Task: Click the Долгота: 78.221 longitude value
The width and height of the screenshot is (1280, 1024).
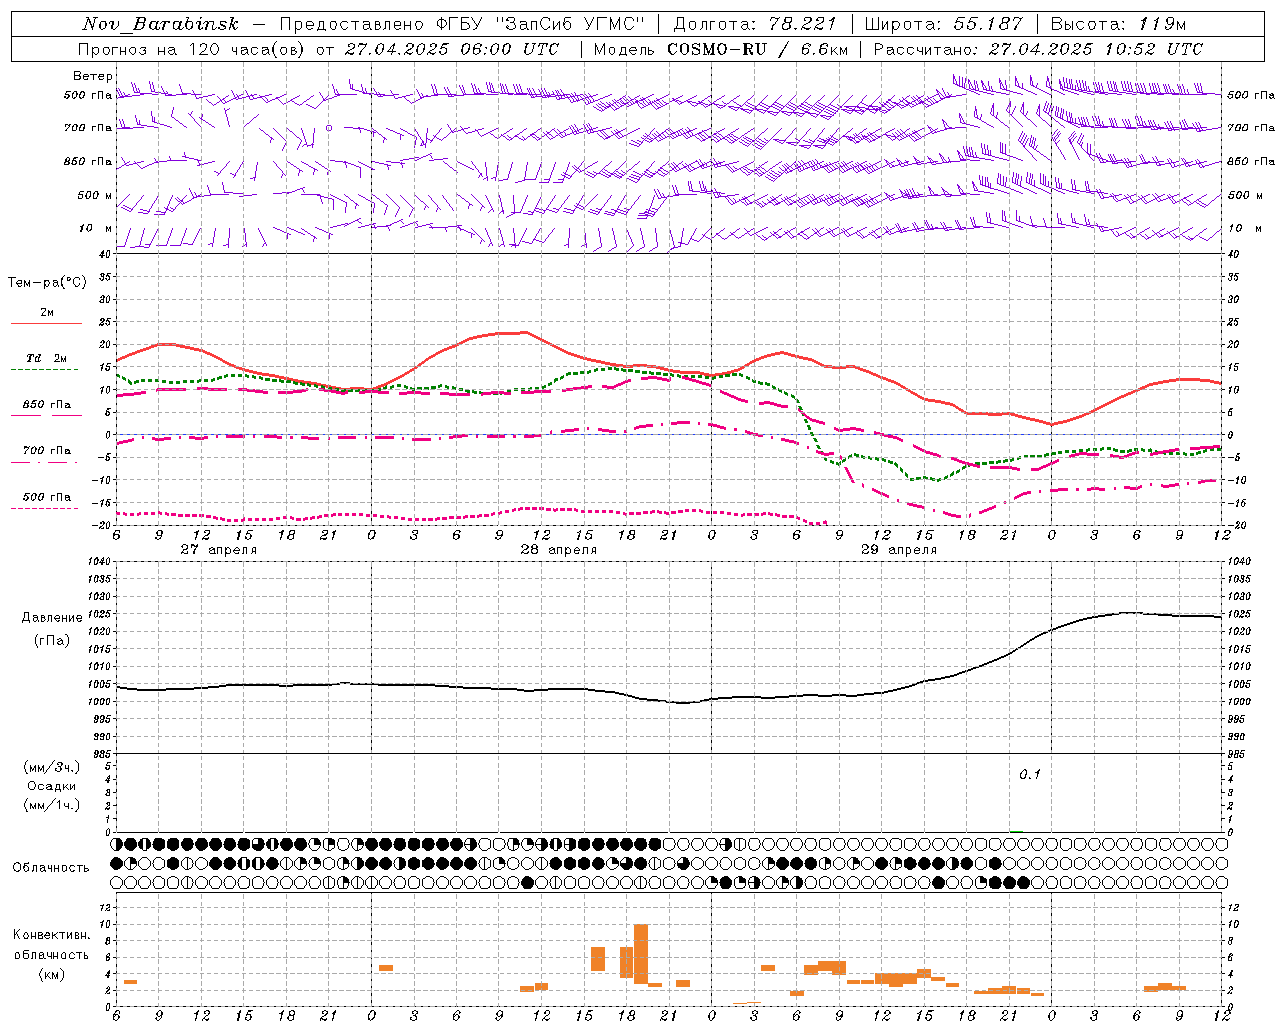Action: [755, 24]
